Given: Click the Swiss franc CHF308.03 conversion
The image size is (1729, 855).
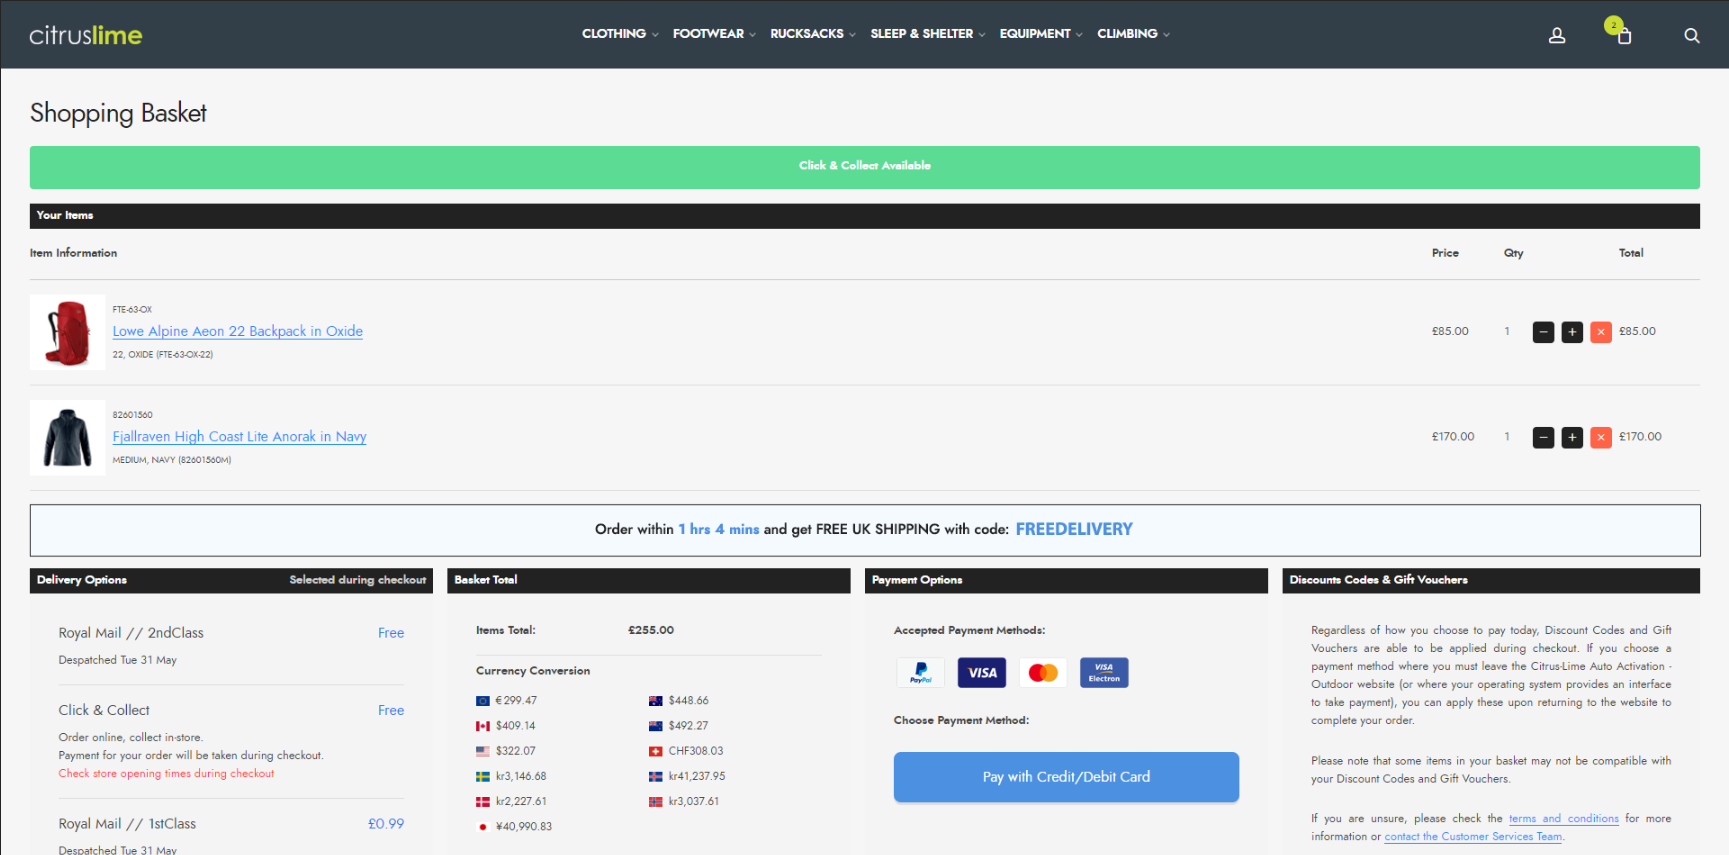Looking at the screenshot, I should pyautogui.click(x=686, y=751).
